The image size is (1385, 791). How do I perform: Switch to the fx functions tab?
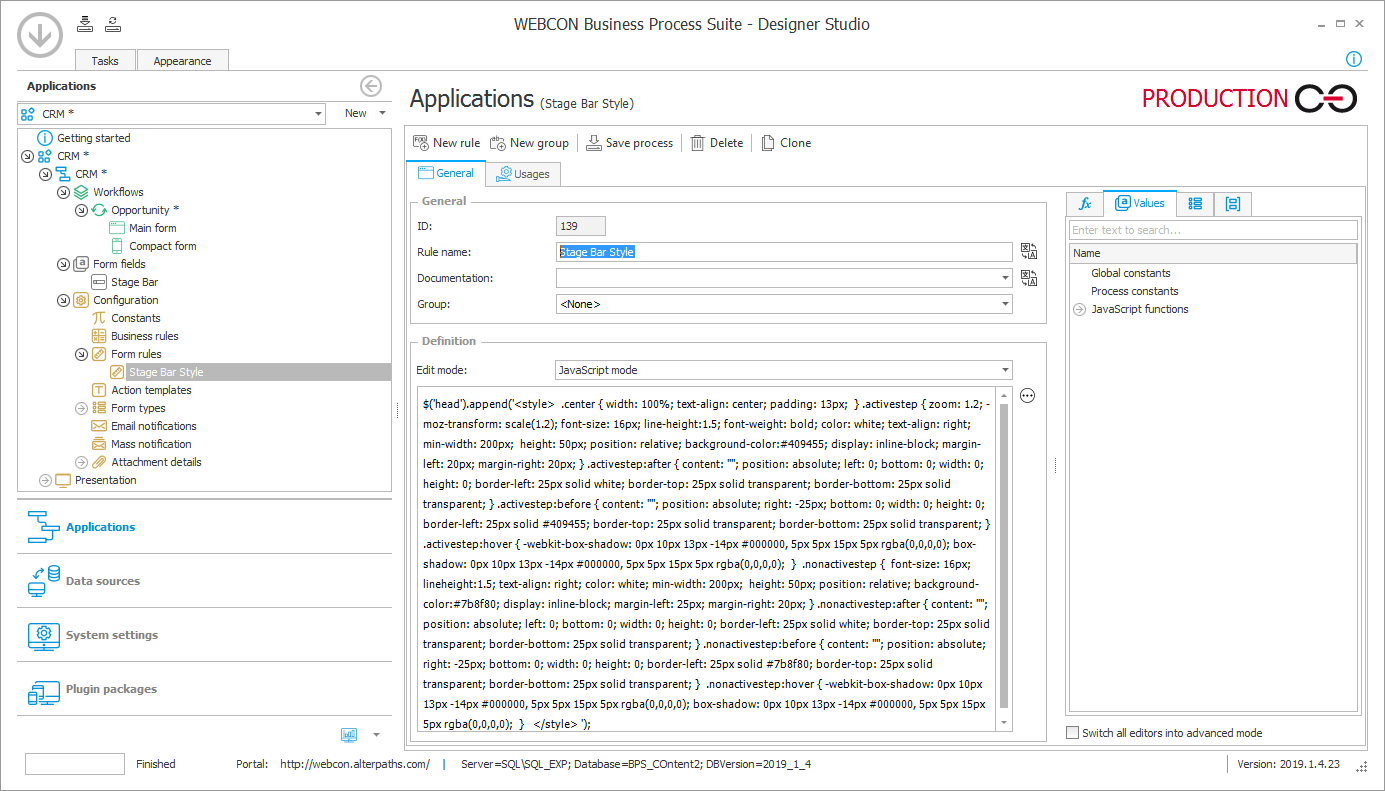1085,204
